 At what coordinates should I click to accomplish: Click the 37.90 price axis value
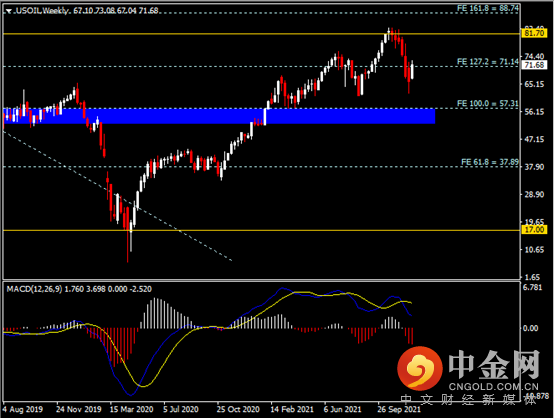(534, 167)
